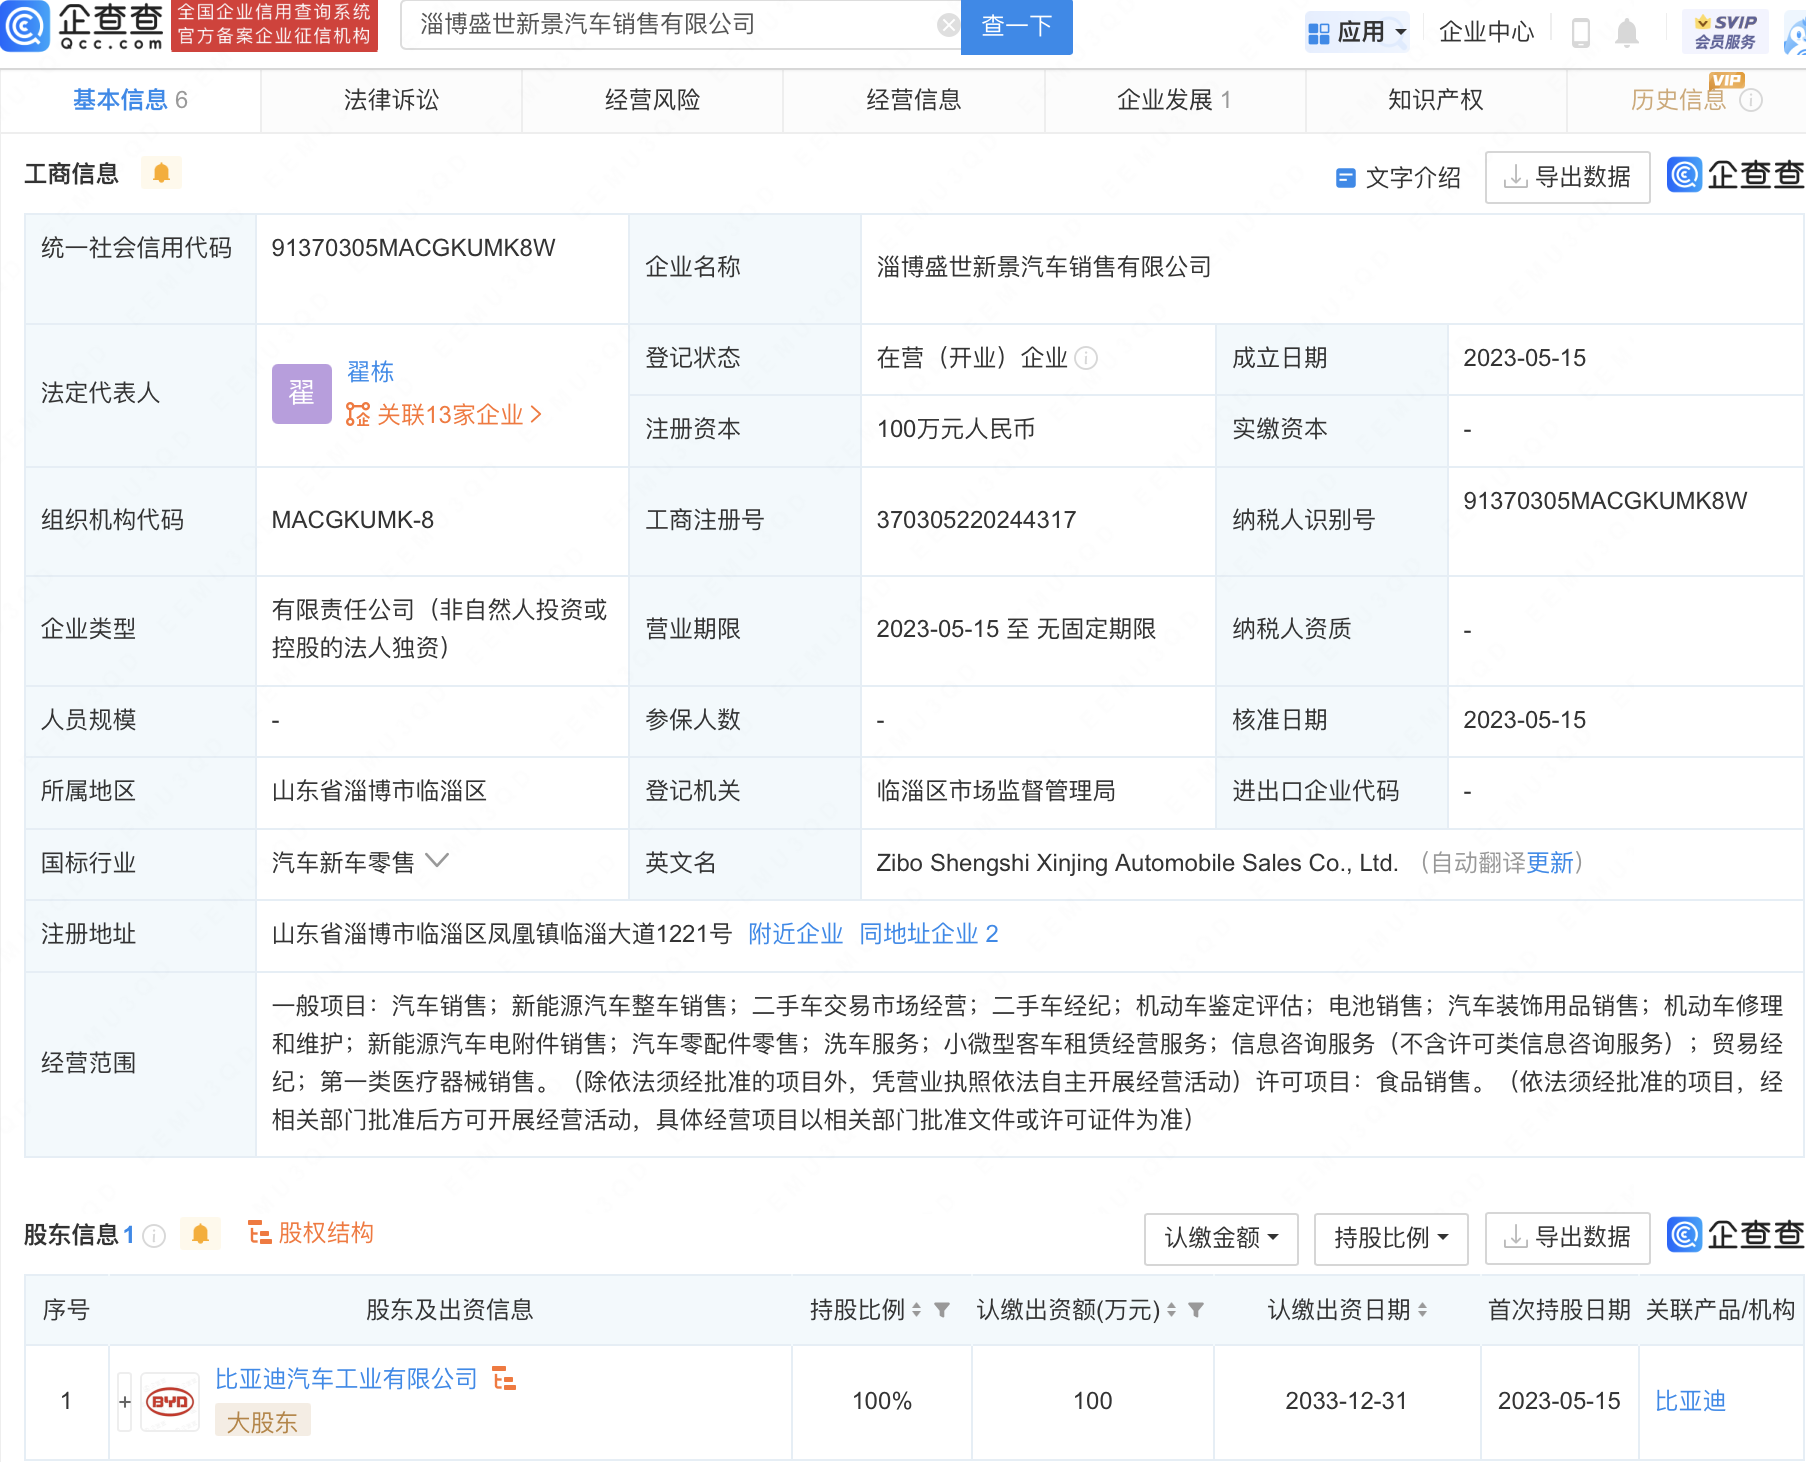
Task: Select the organization code MACGKUMK-8
Action: [x=352, y=520]
